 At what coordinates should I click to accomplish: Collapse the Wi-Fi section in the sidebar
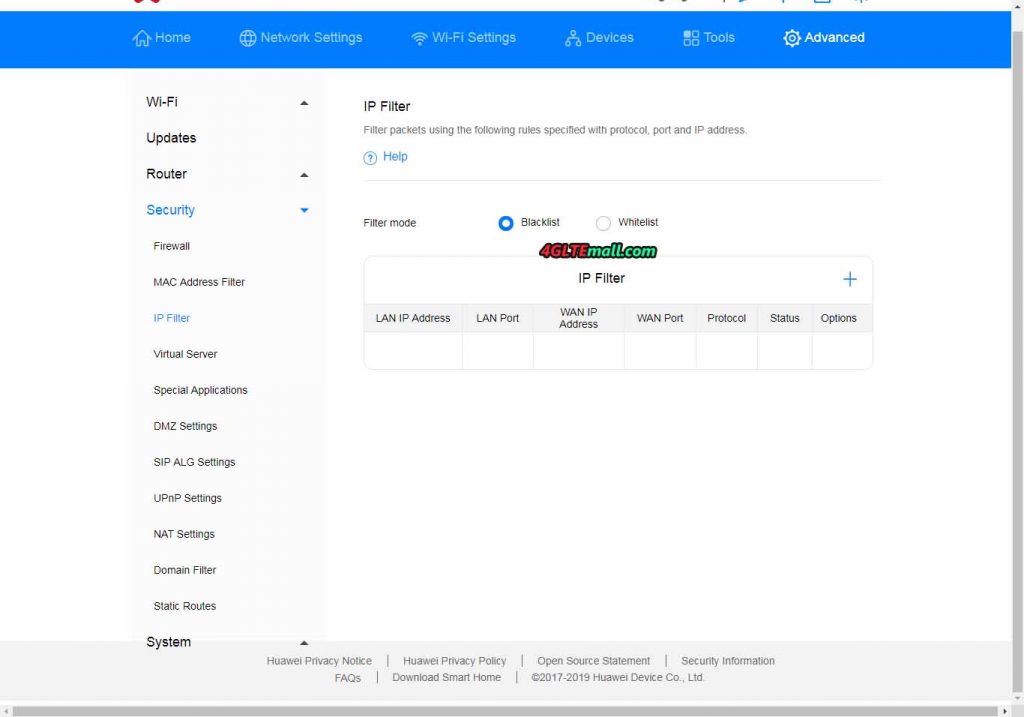303,102
